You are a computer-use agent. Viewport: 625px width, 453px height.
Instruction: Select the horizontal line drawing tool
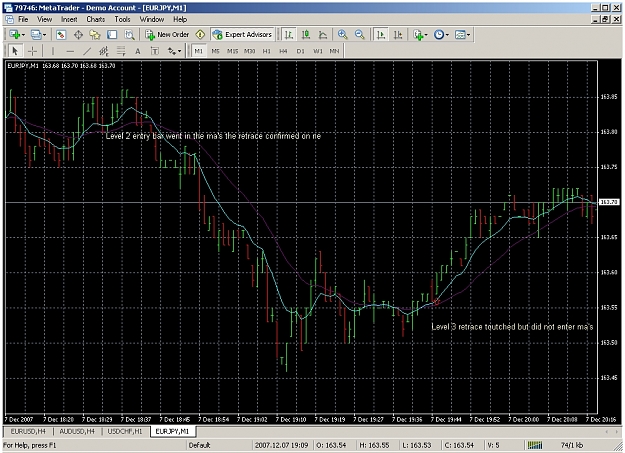point(70,51)
